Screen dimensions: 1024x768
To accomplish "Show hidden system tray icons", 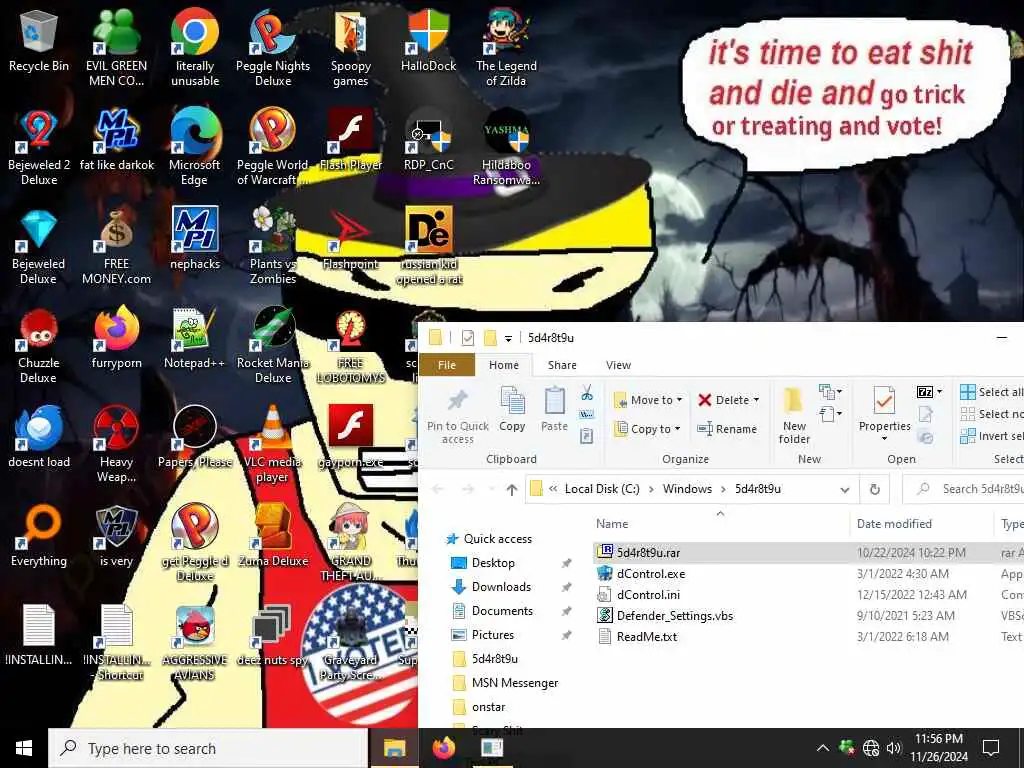I will tap(823, 748).
